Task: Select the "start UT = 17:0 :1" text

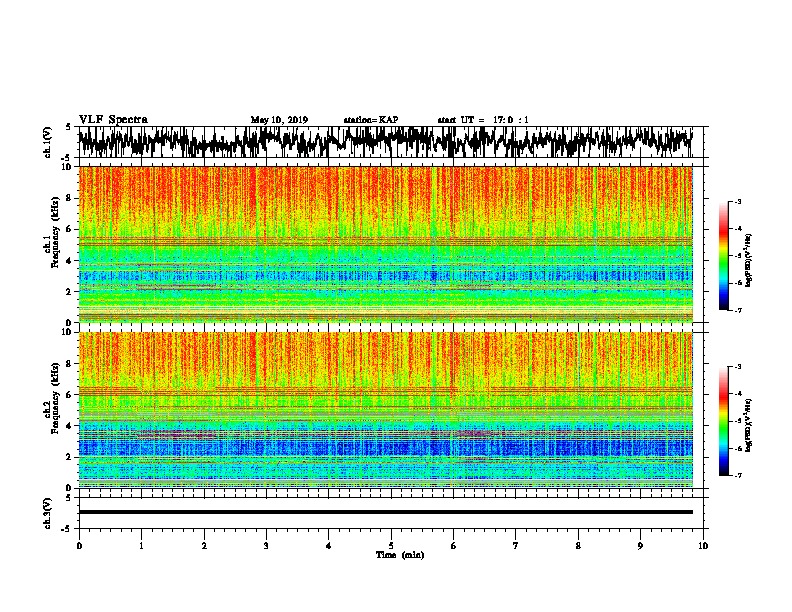Action: tap(483, 120)
